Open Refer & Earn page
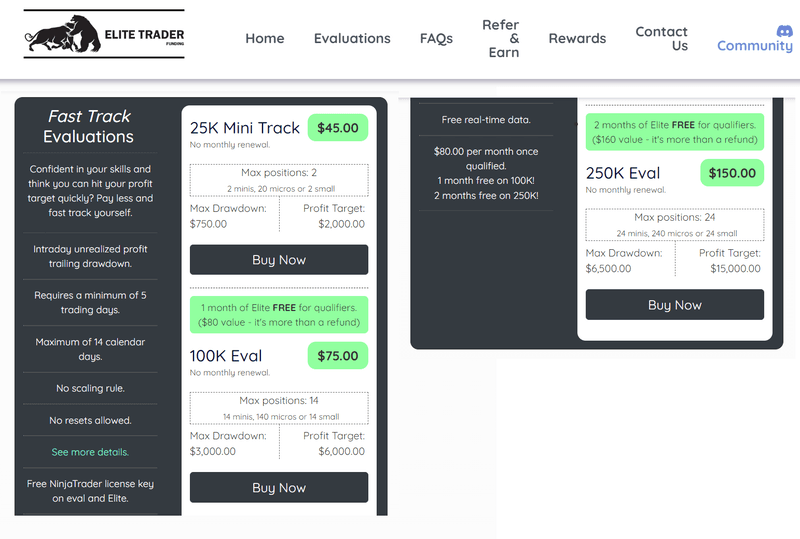800x539 pixels. tap(501, 38)
